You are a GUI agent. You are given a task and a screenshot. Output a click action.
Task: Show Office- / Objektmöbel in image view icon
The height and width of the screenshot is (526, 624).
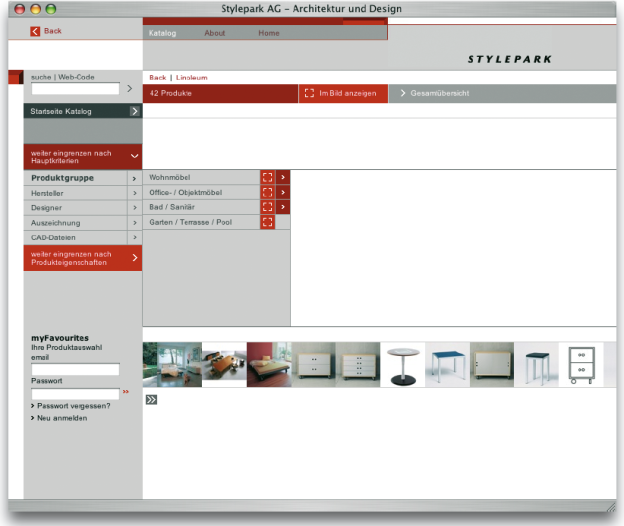[268, 193]
